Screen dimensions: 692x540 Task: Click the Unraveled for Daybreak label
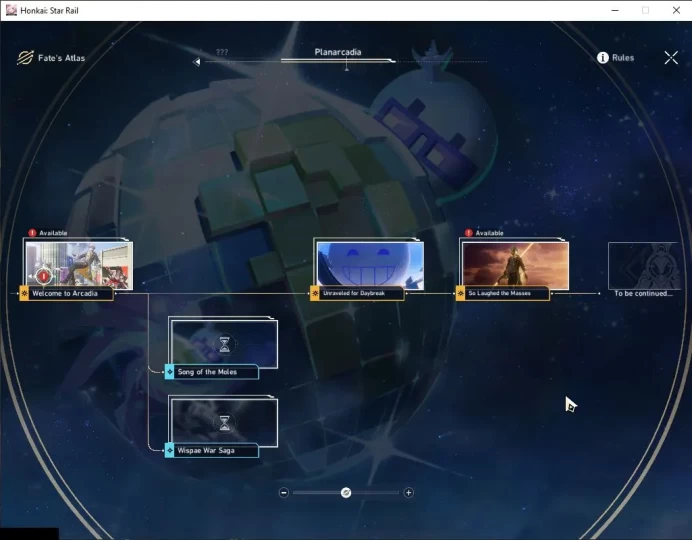(354, 293)
